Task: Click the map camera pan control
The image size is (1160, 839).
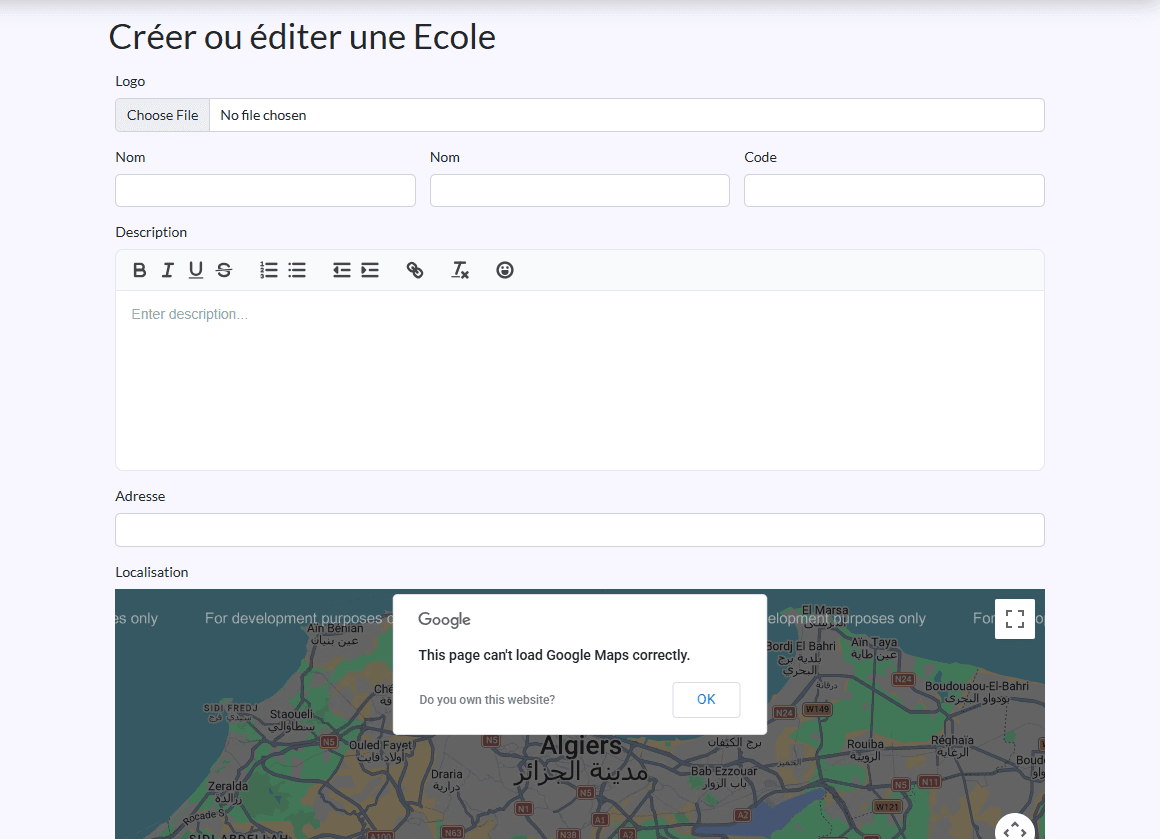Action: click(1015, 829)
